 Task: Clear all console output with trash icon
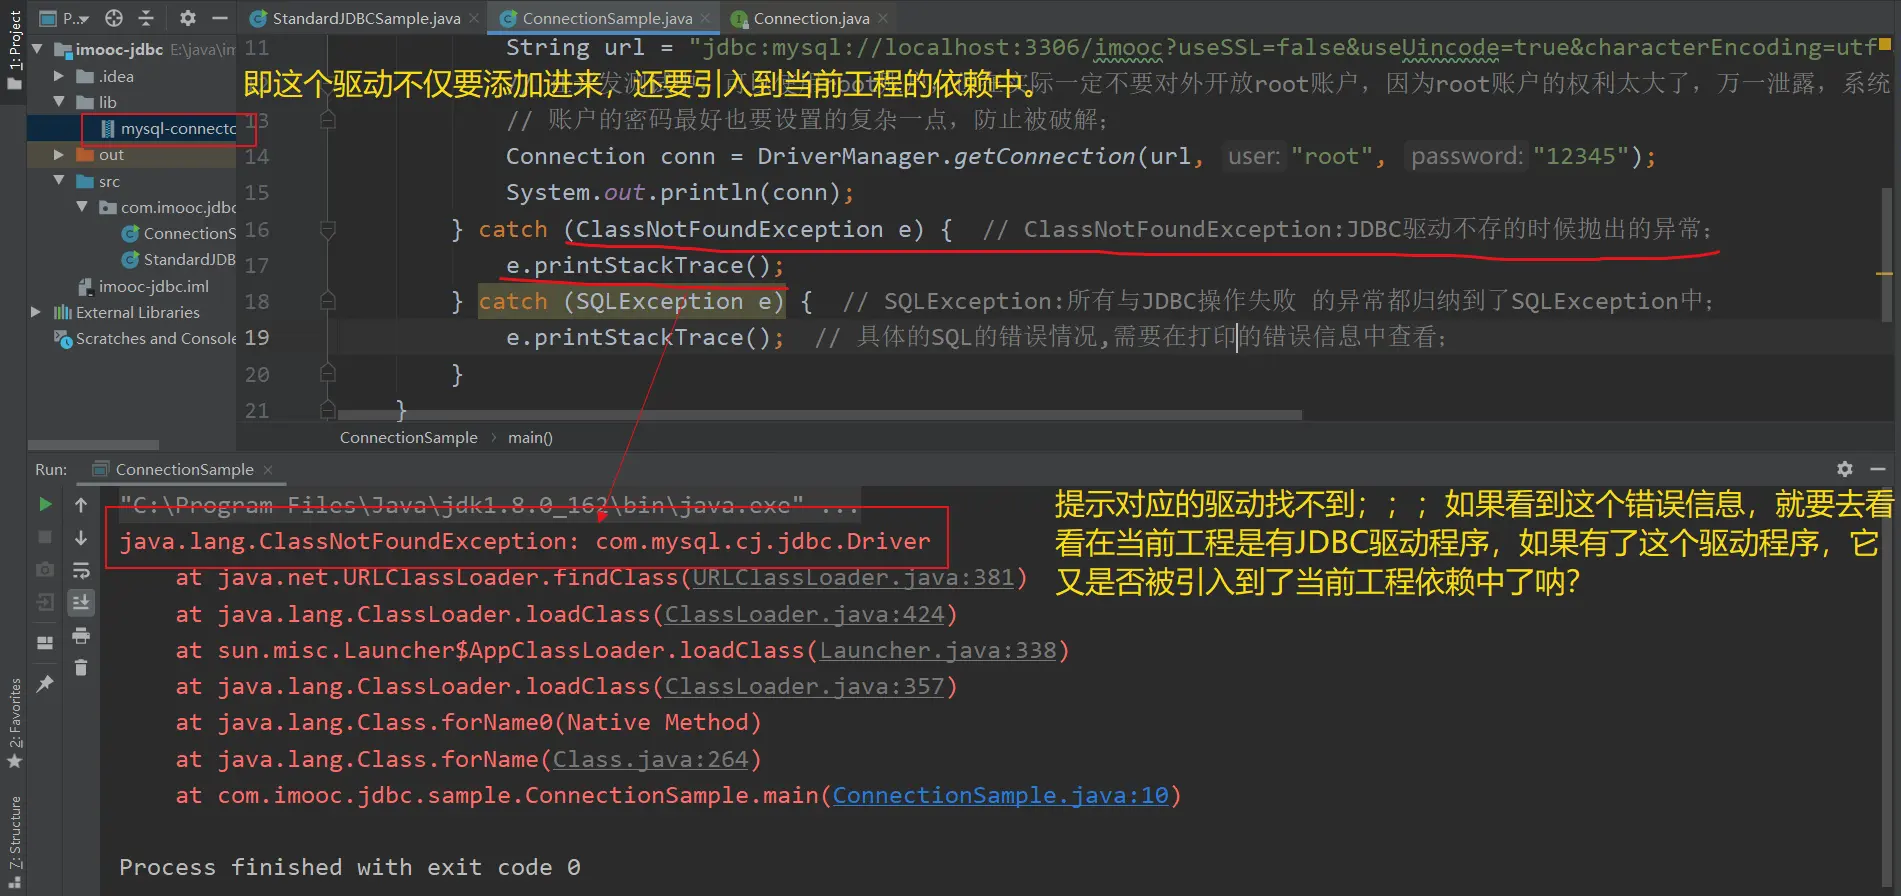tap(81, 668)
